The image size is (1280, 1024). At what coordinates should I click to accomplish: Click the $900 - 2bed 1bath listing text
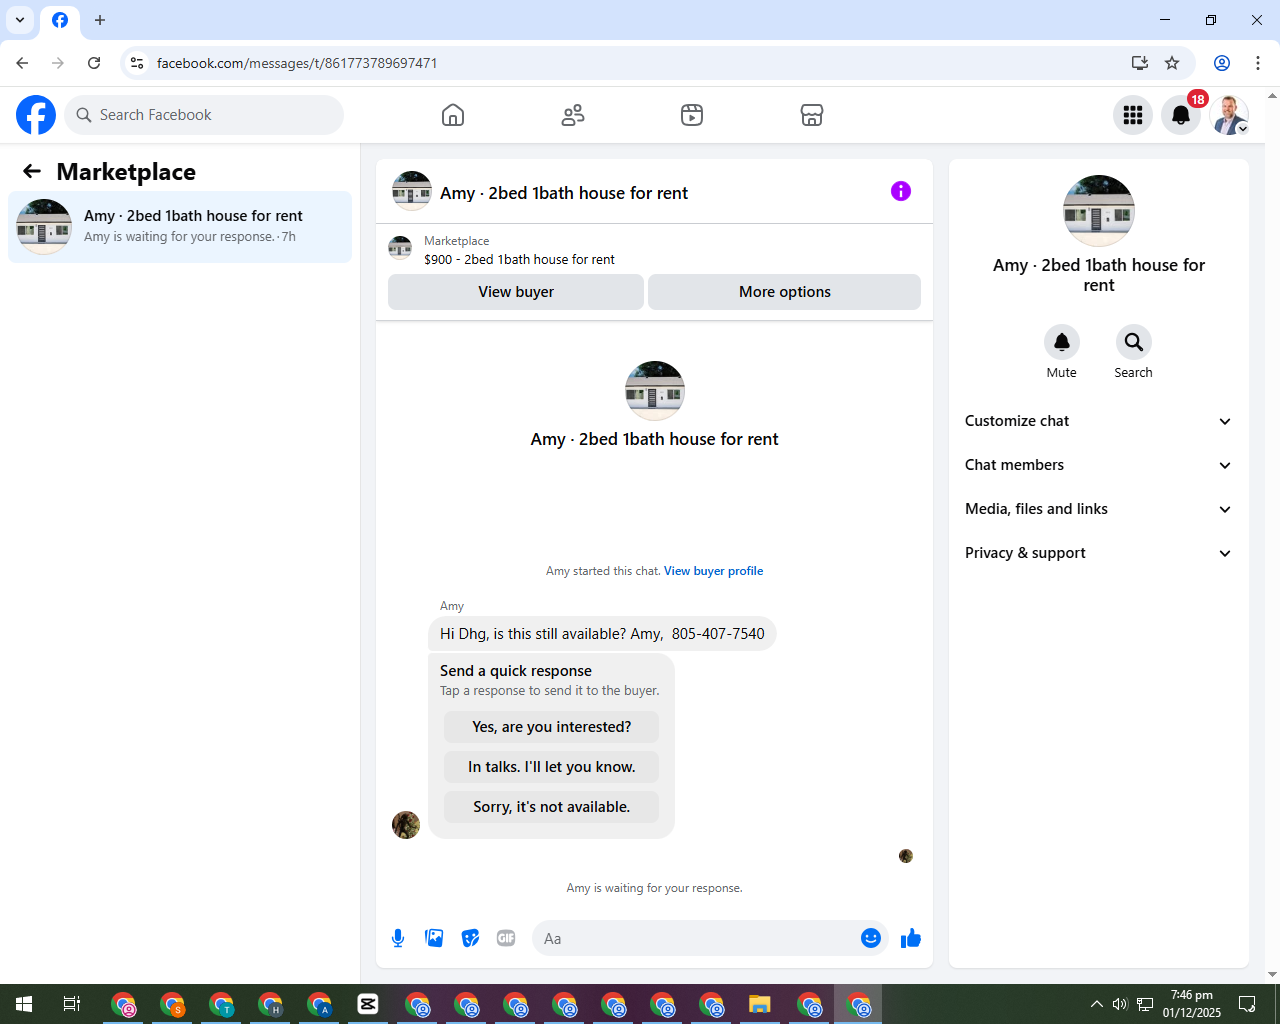[x=519, y=259]
